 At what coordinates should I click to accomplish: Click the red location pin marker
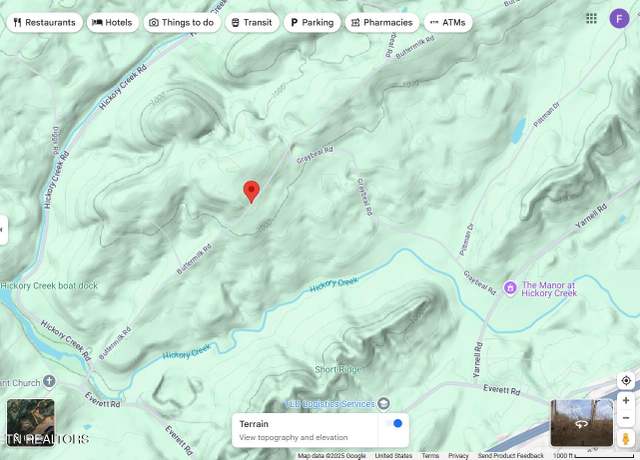[251, 192]
